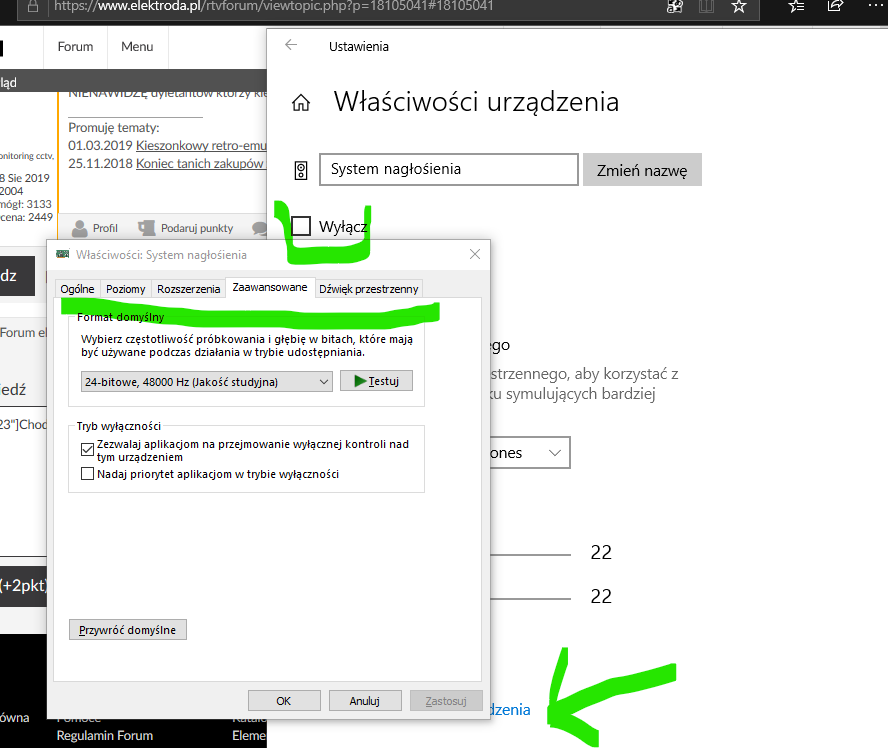888x748 pixels.
Task: Click the Zastosuj button
Action: (x=446, y=700)
